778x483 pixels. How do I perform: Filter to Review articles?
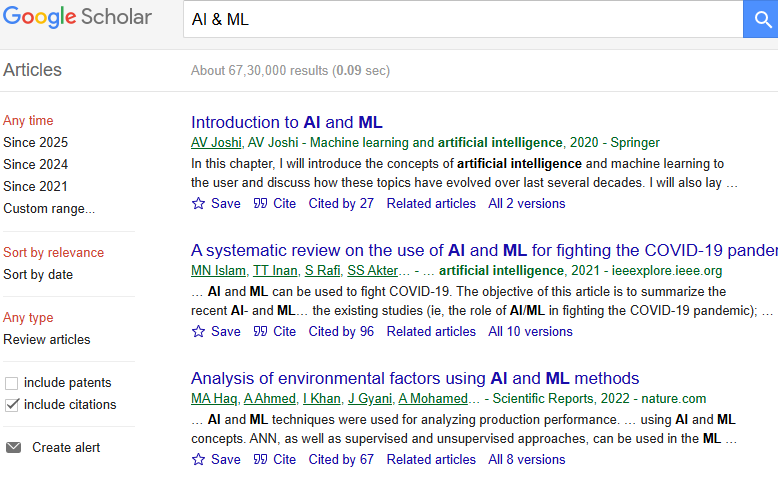coord(47,340)
